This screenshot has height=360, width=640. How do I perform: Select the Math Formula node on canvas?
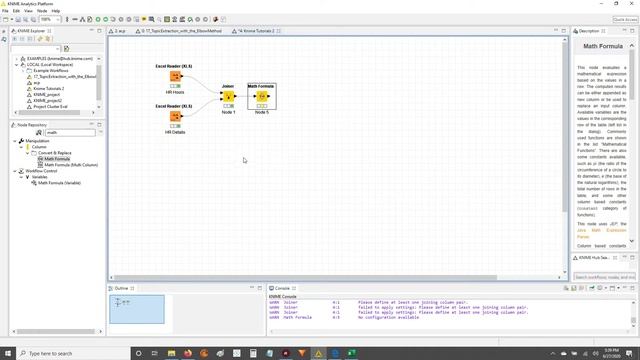point(262,96)
